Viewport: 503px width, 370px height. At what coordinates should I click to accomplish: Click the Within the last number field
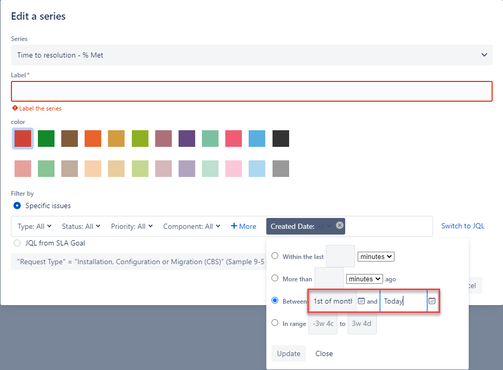pos(340,256)
